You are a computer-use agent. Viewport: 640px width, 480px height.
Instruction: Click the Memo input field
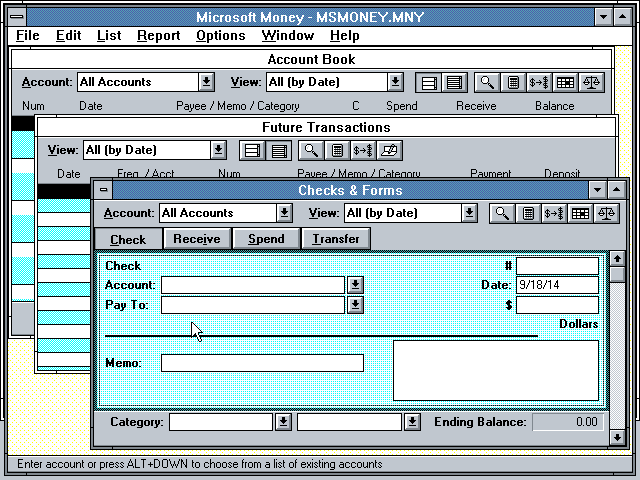(x=262, y=363)
